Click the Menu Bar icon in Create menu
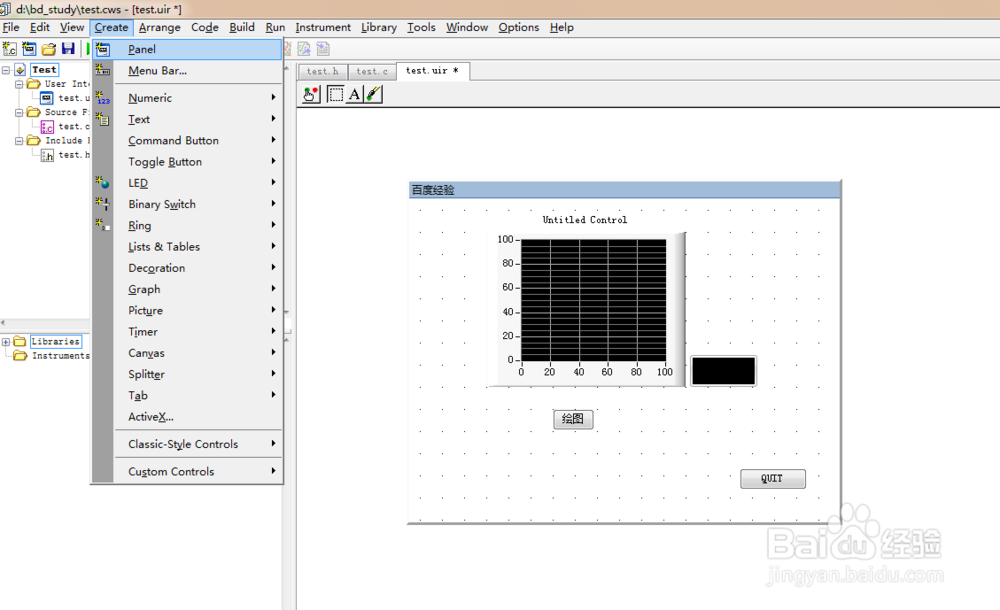Image resolution: width=1000 pixels, height=610 pixels. click(x=103, y=70)
